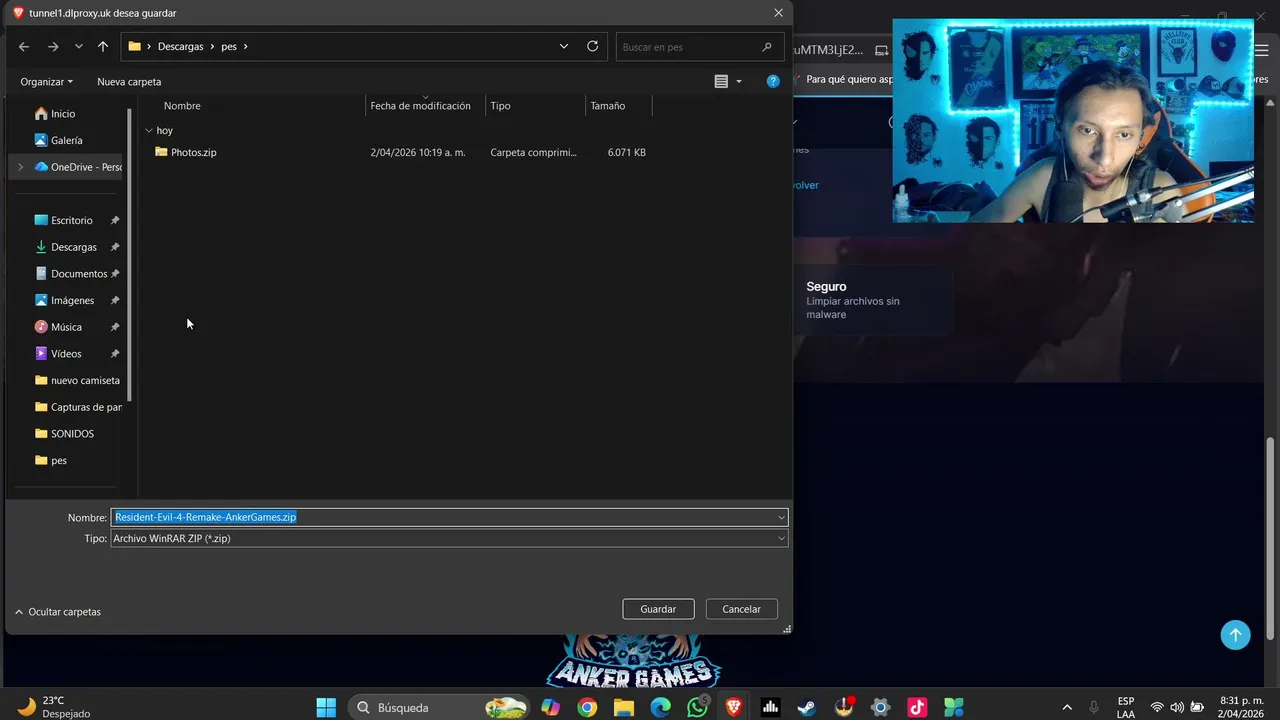The image size is (1280, 720).
Task: Click the browser page vertical scrollbar
Action: (x=1271, y=540)
